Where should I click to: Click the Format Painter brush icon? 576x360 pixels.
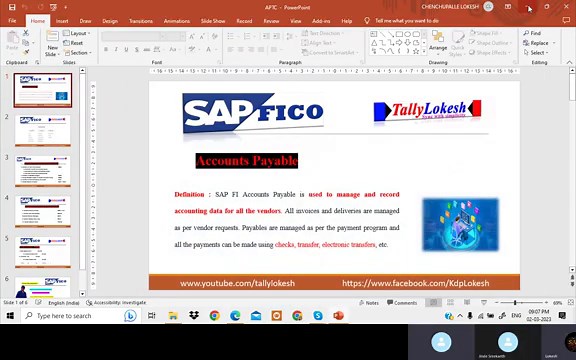[26, 52]
